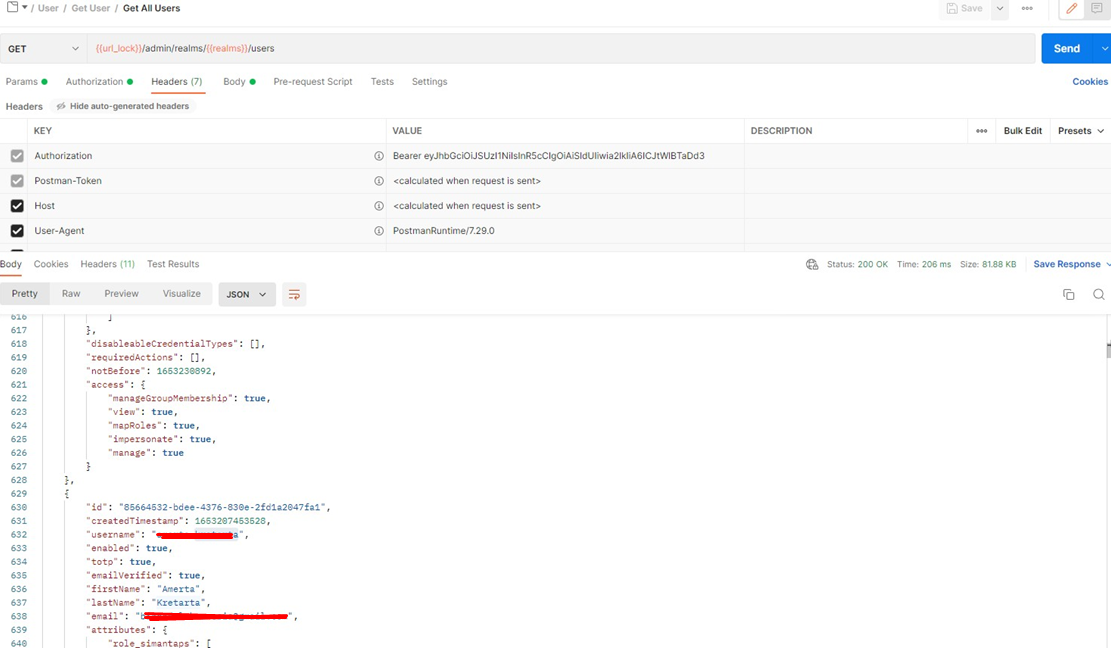Open the three-dot menu near Save
Viewport: 1111px width, 650px height.
pos(1027,9)
